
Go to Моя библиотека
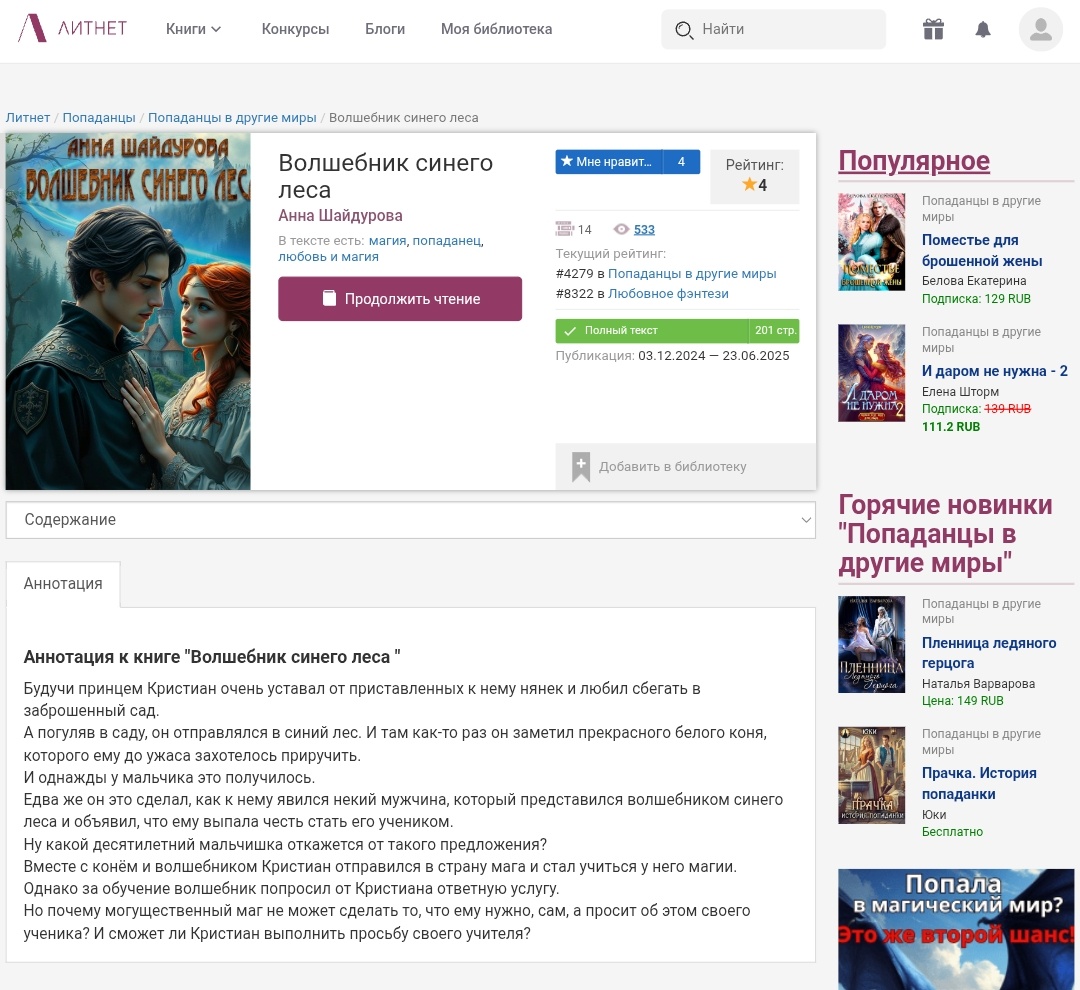click(497, 29)
